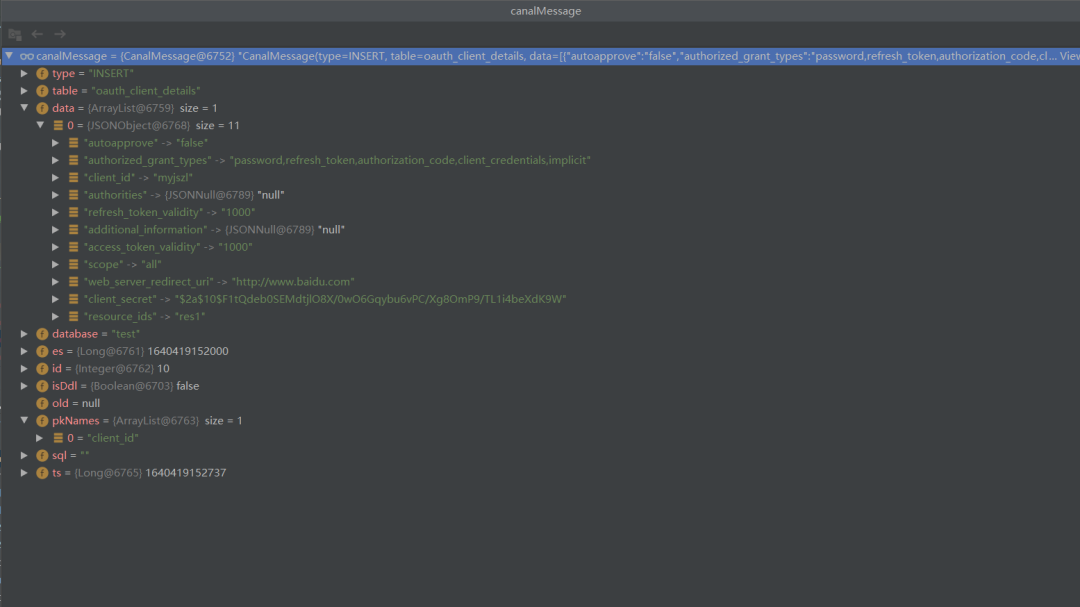This screenshot has width=1080, height=607.
Task: Expand the 'authorized_grant_types' entry
Action: (56, 160)
